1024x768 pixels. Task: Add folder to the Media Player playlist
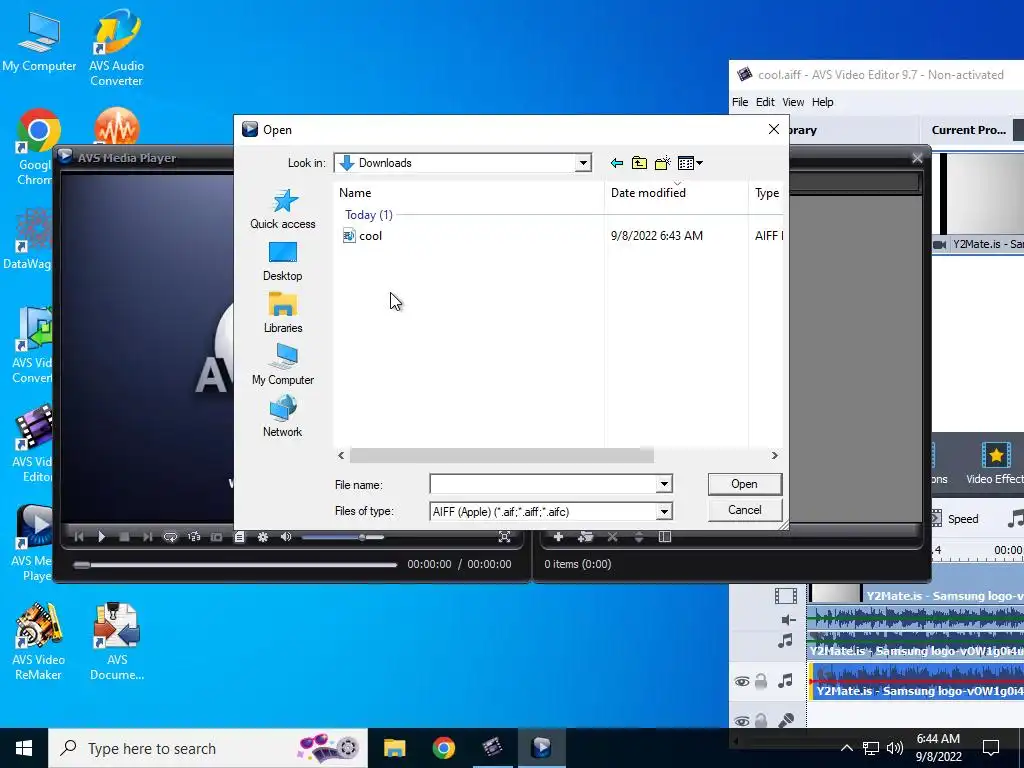point(586,537)
